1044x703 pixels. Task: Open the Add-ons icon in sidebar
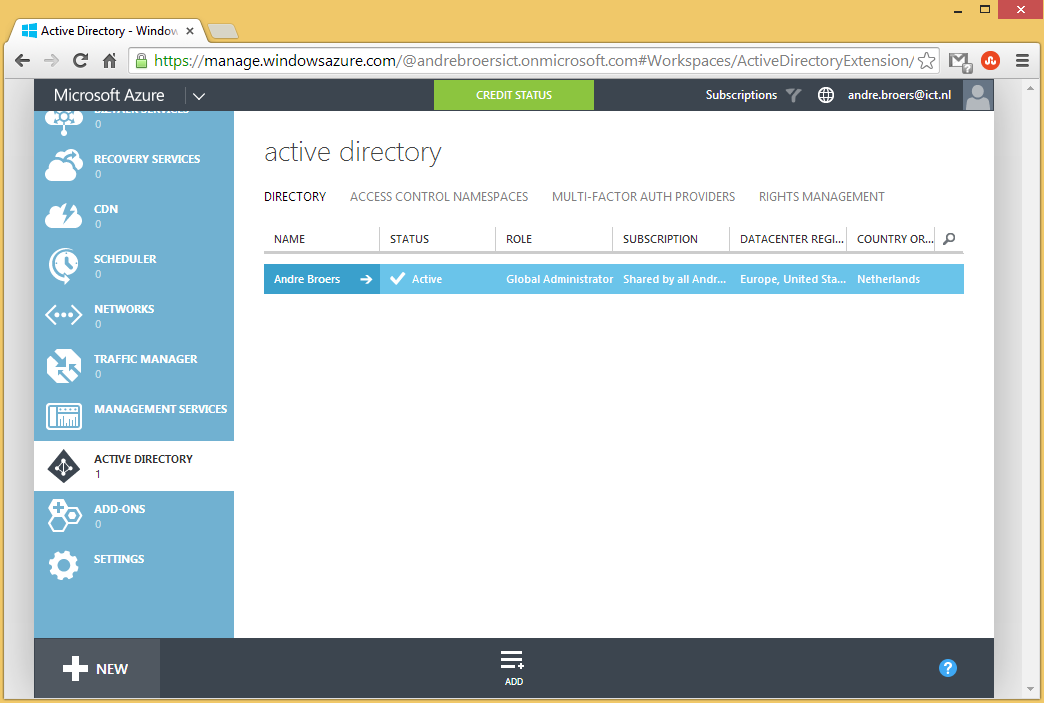click(x=64, y=515)
